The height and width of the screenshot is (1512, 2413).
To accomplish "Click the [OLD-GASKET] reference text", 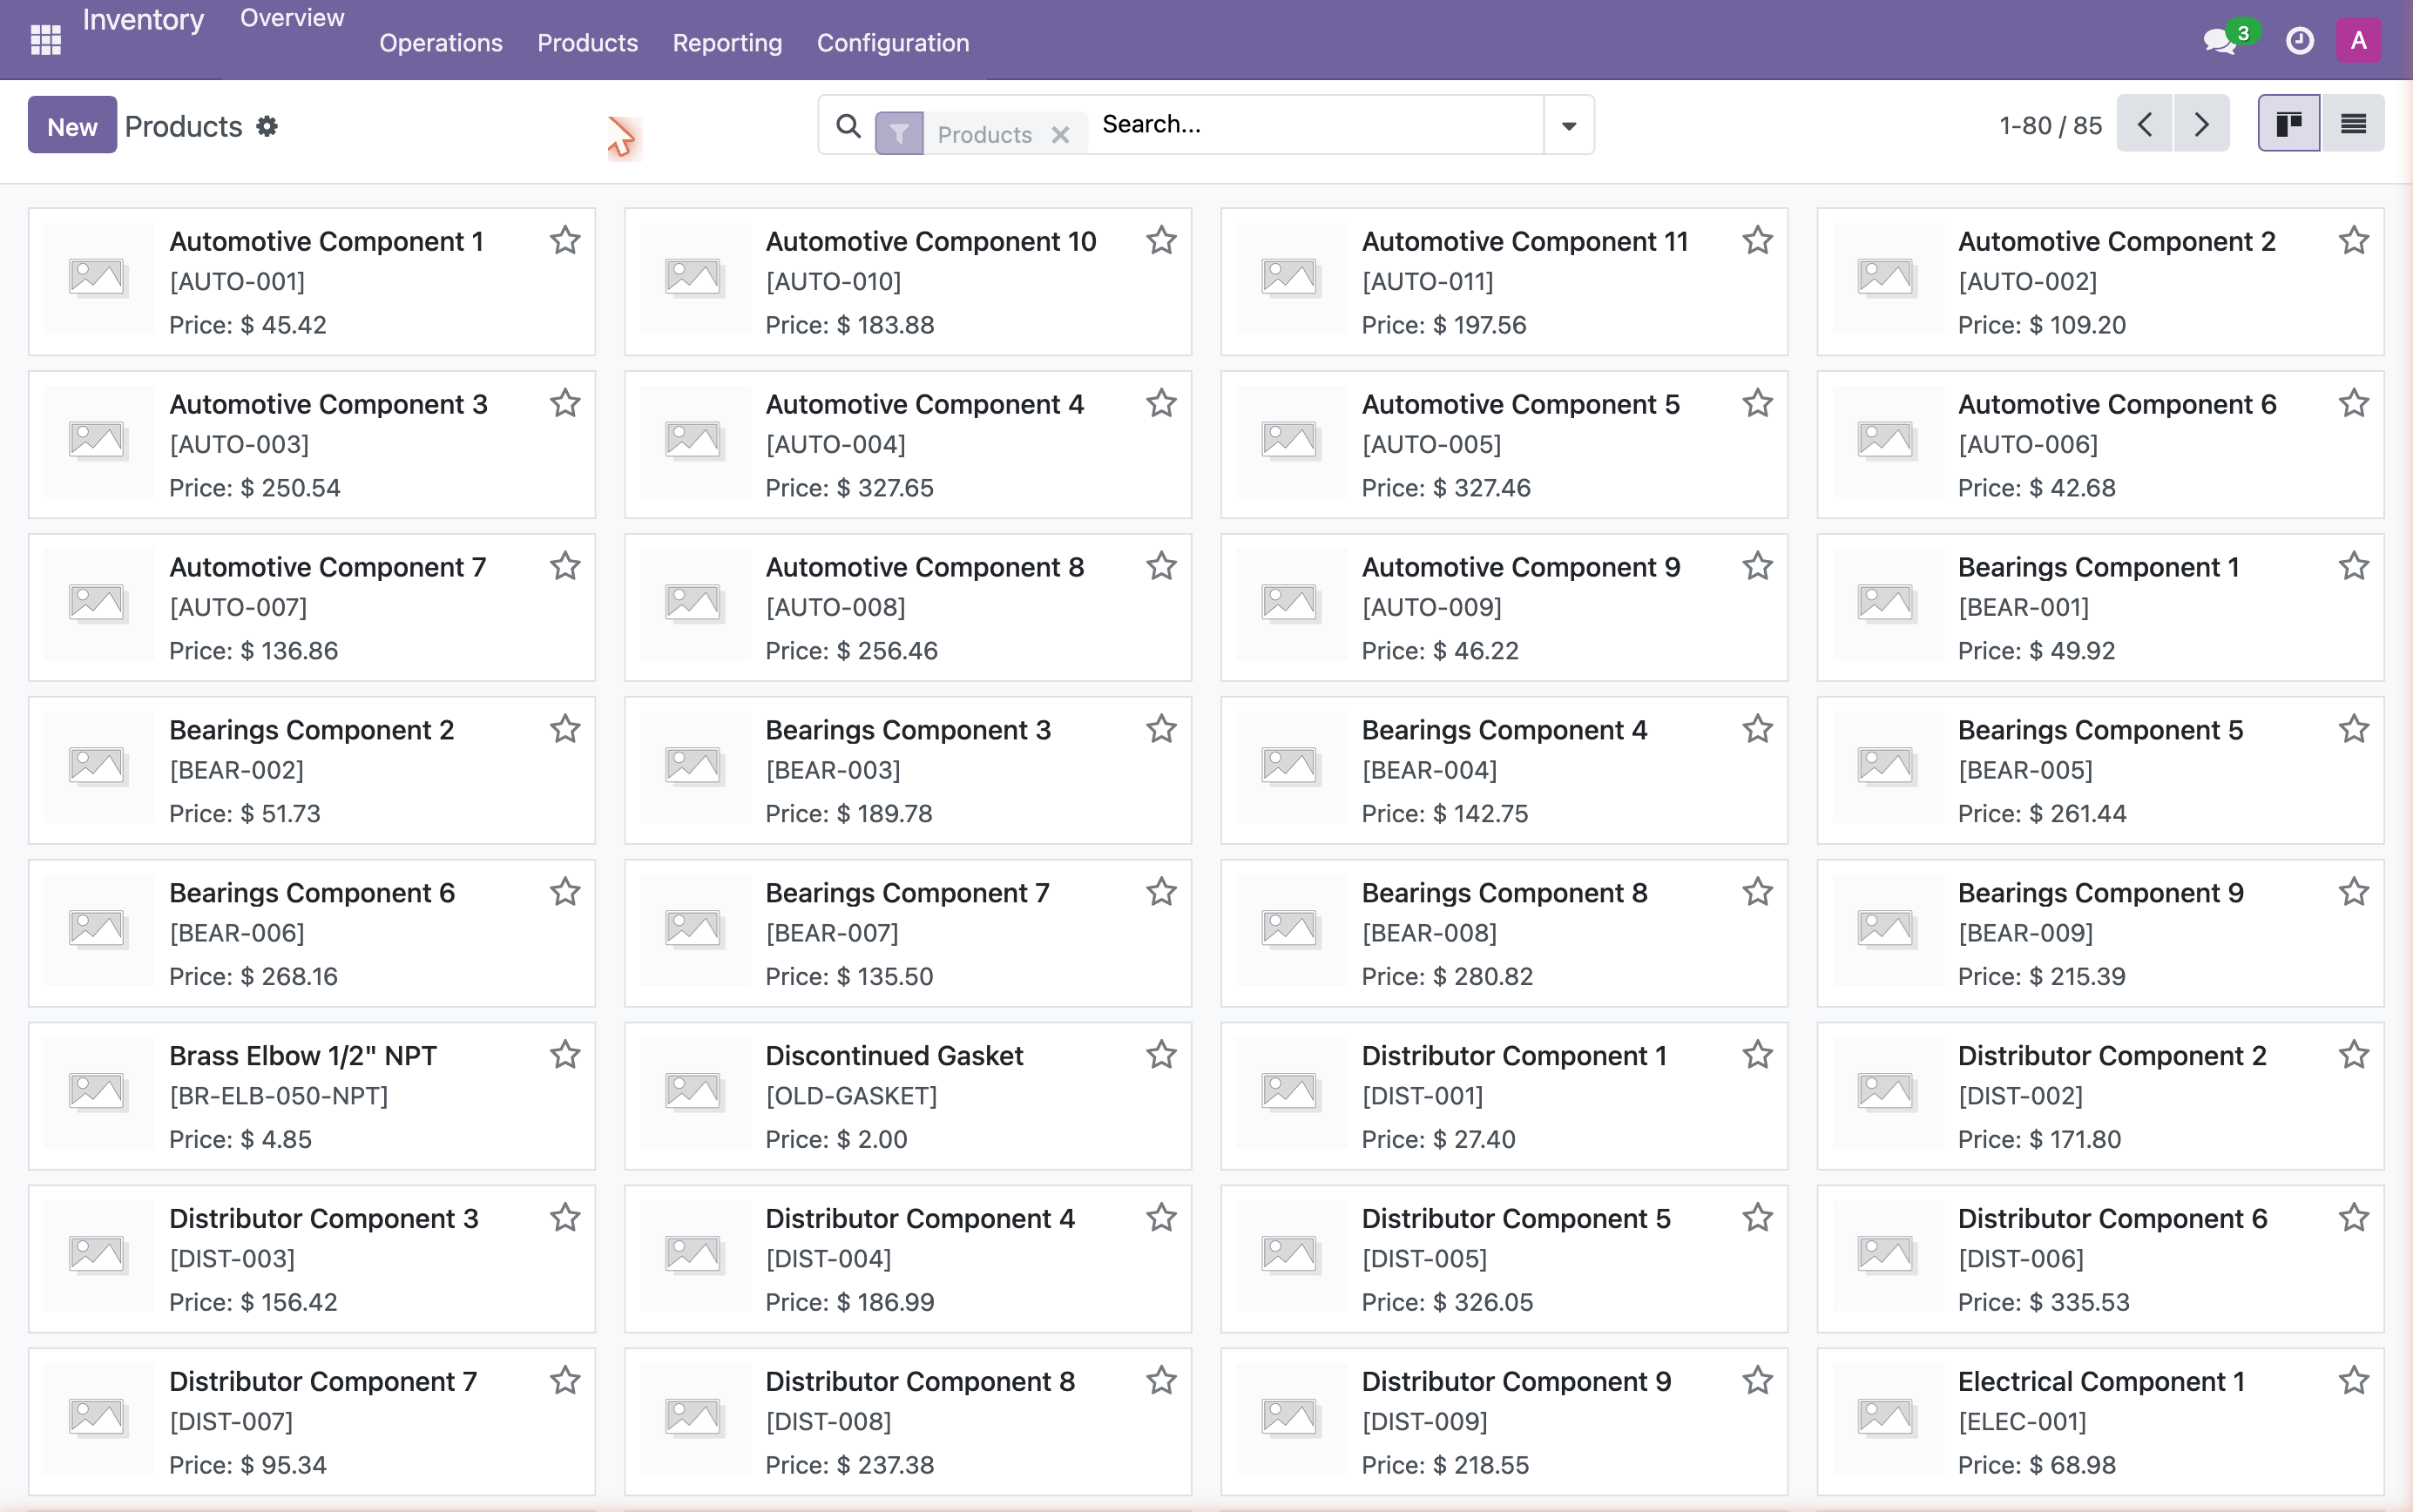I will pos(851,1096).
